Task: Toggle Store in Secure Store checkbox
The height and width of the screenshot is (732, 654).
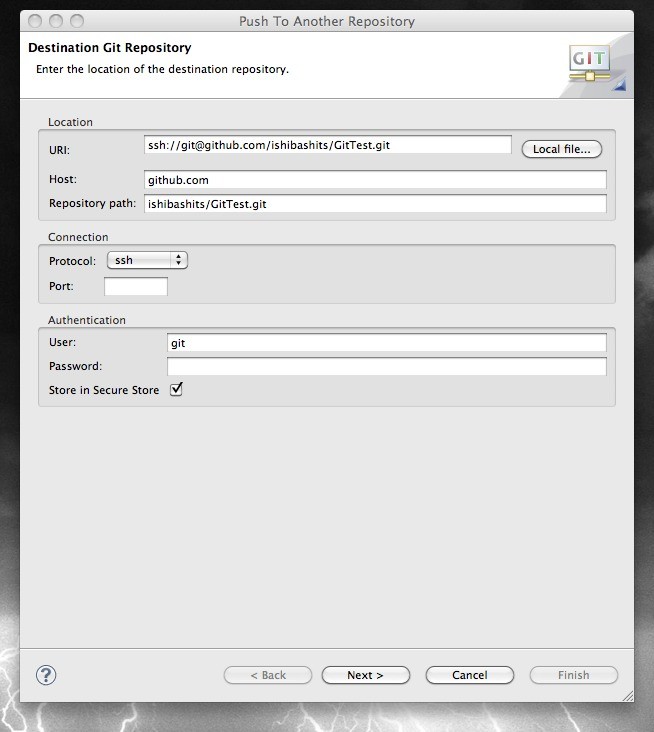Action: [x=176, y=389]
